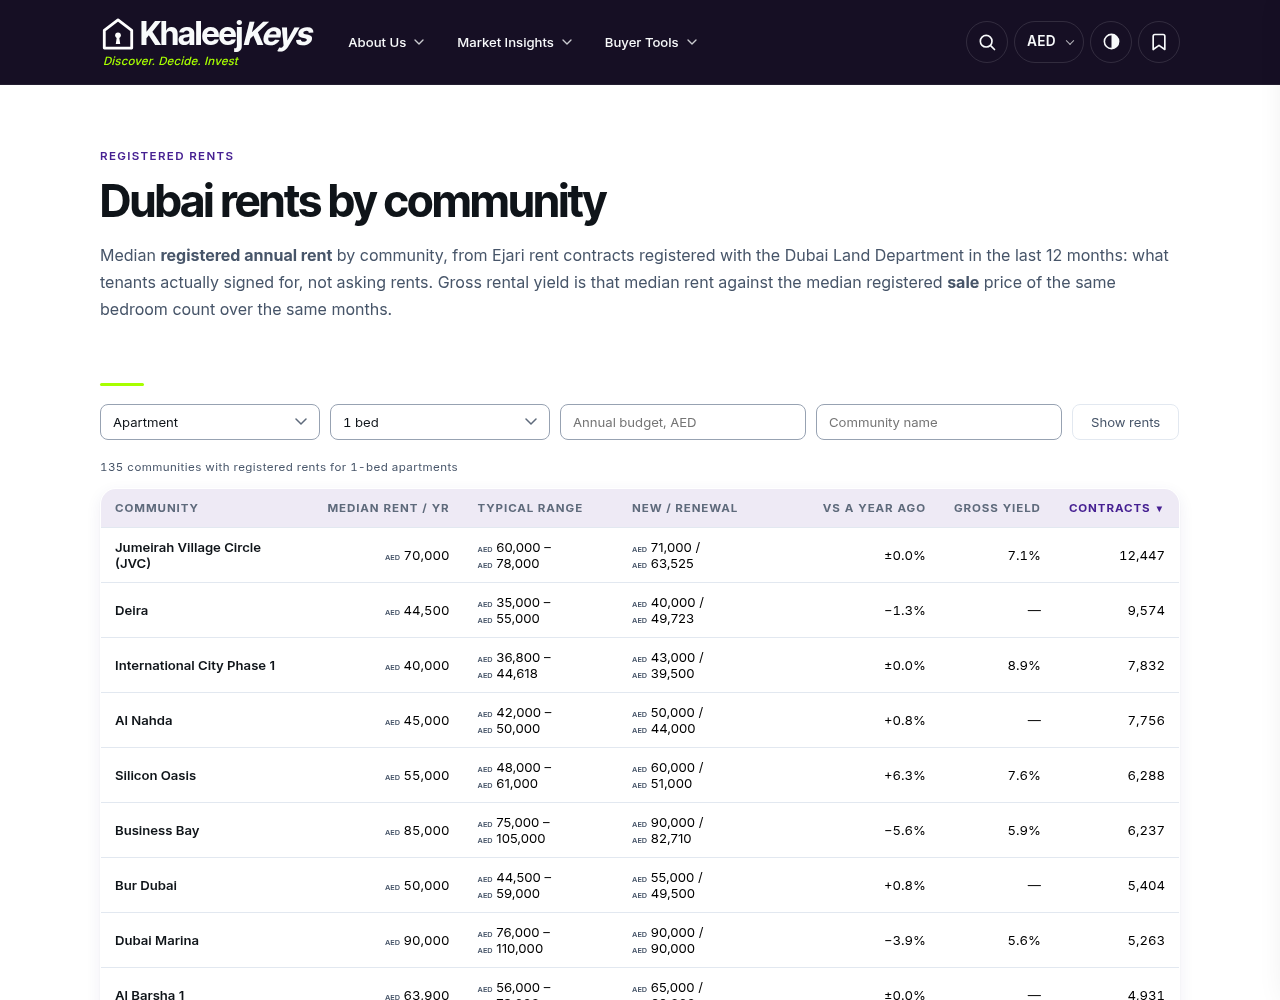Click the AED 90,000 median rent for Dubai Marina

click(x=417, y=941)
